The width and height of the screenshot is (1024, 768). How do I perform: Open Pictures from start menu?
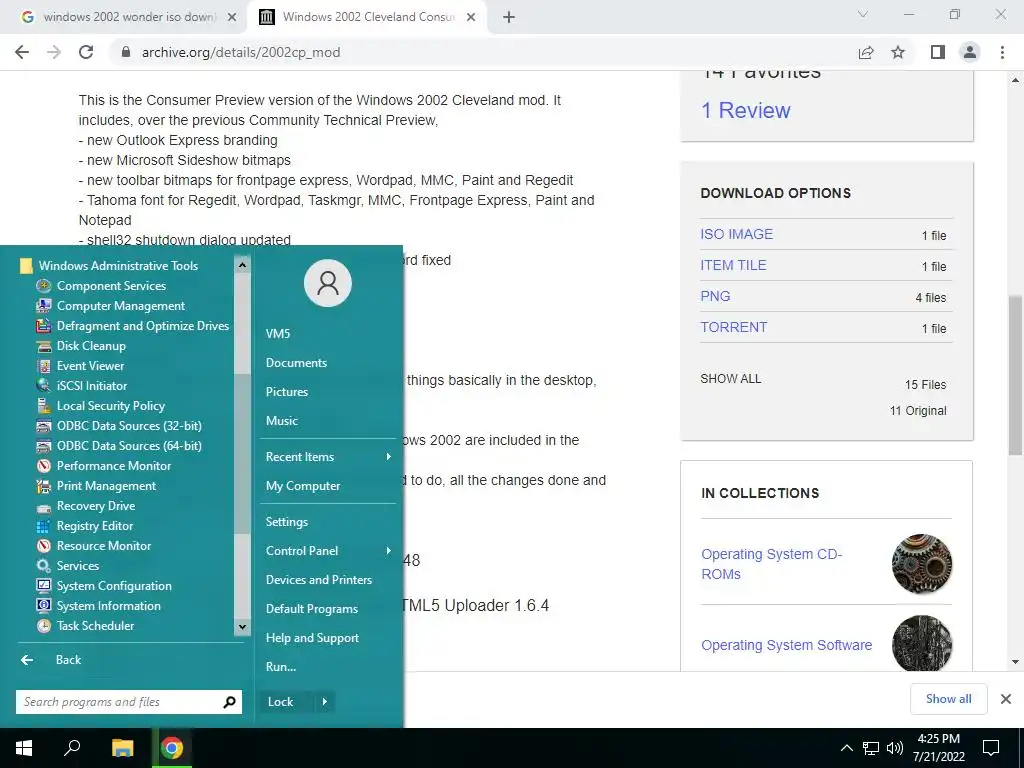287,392
